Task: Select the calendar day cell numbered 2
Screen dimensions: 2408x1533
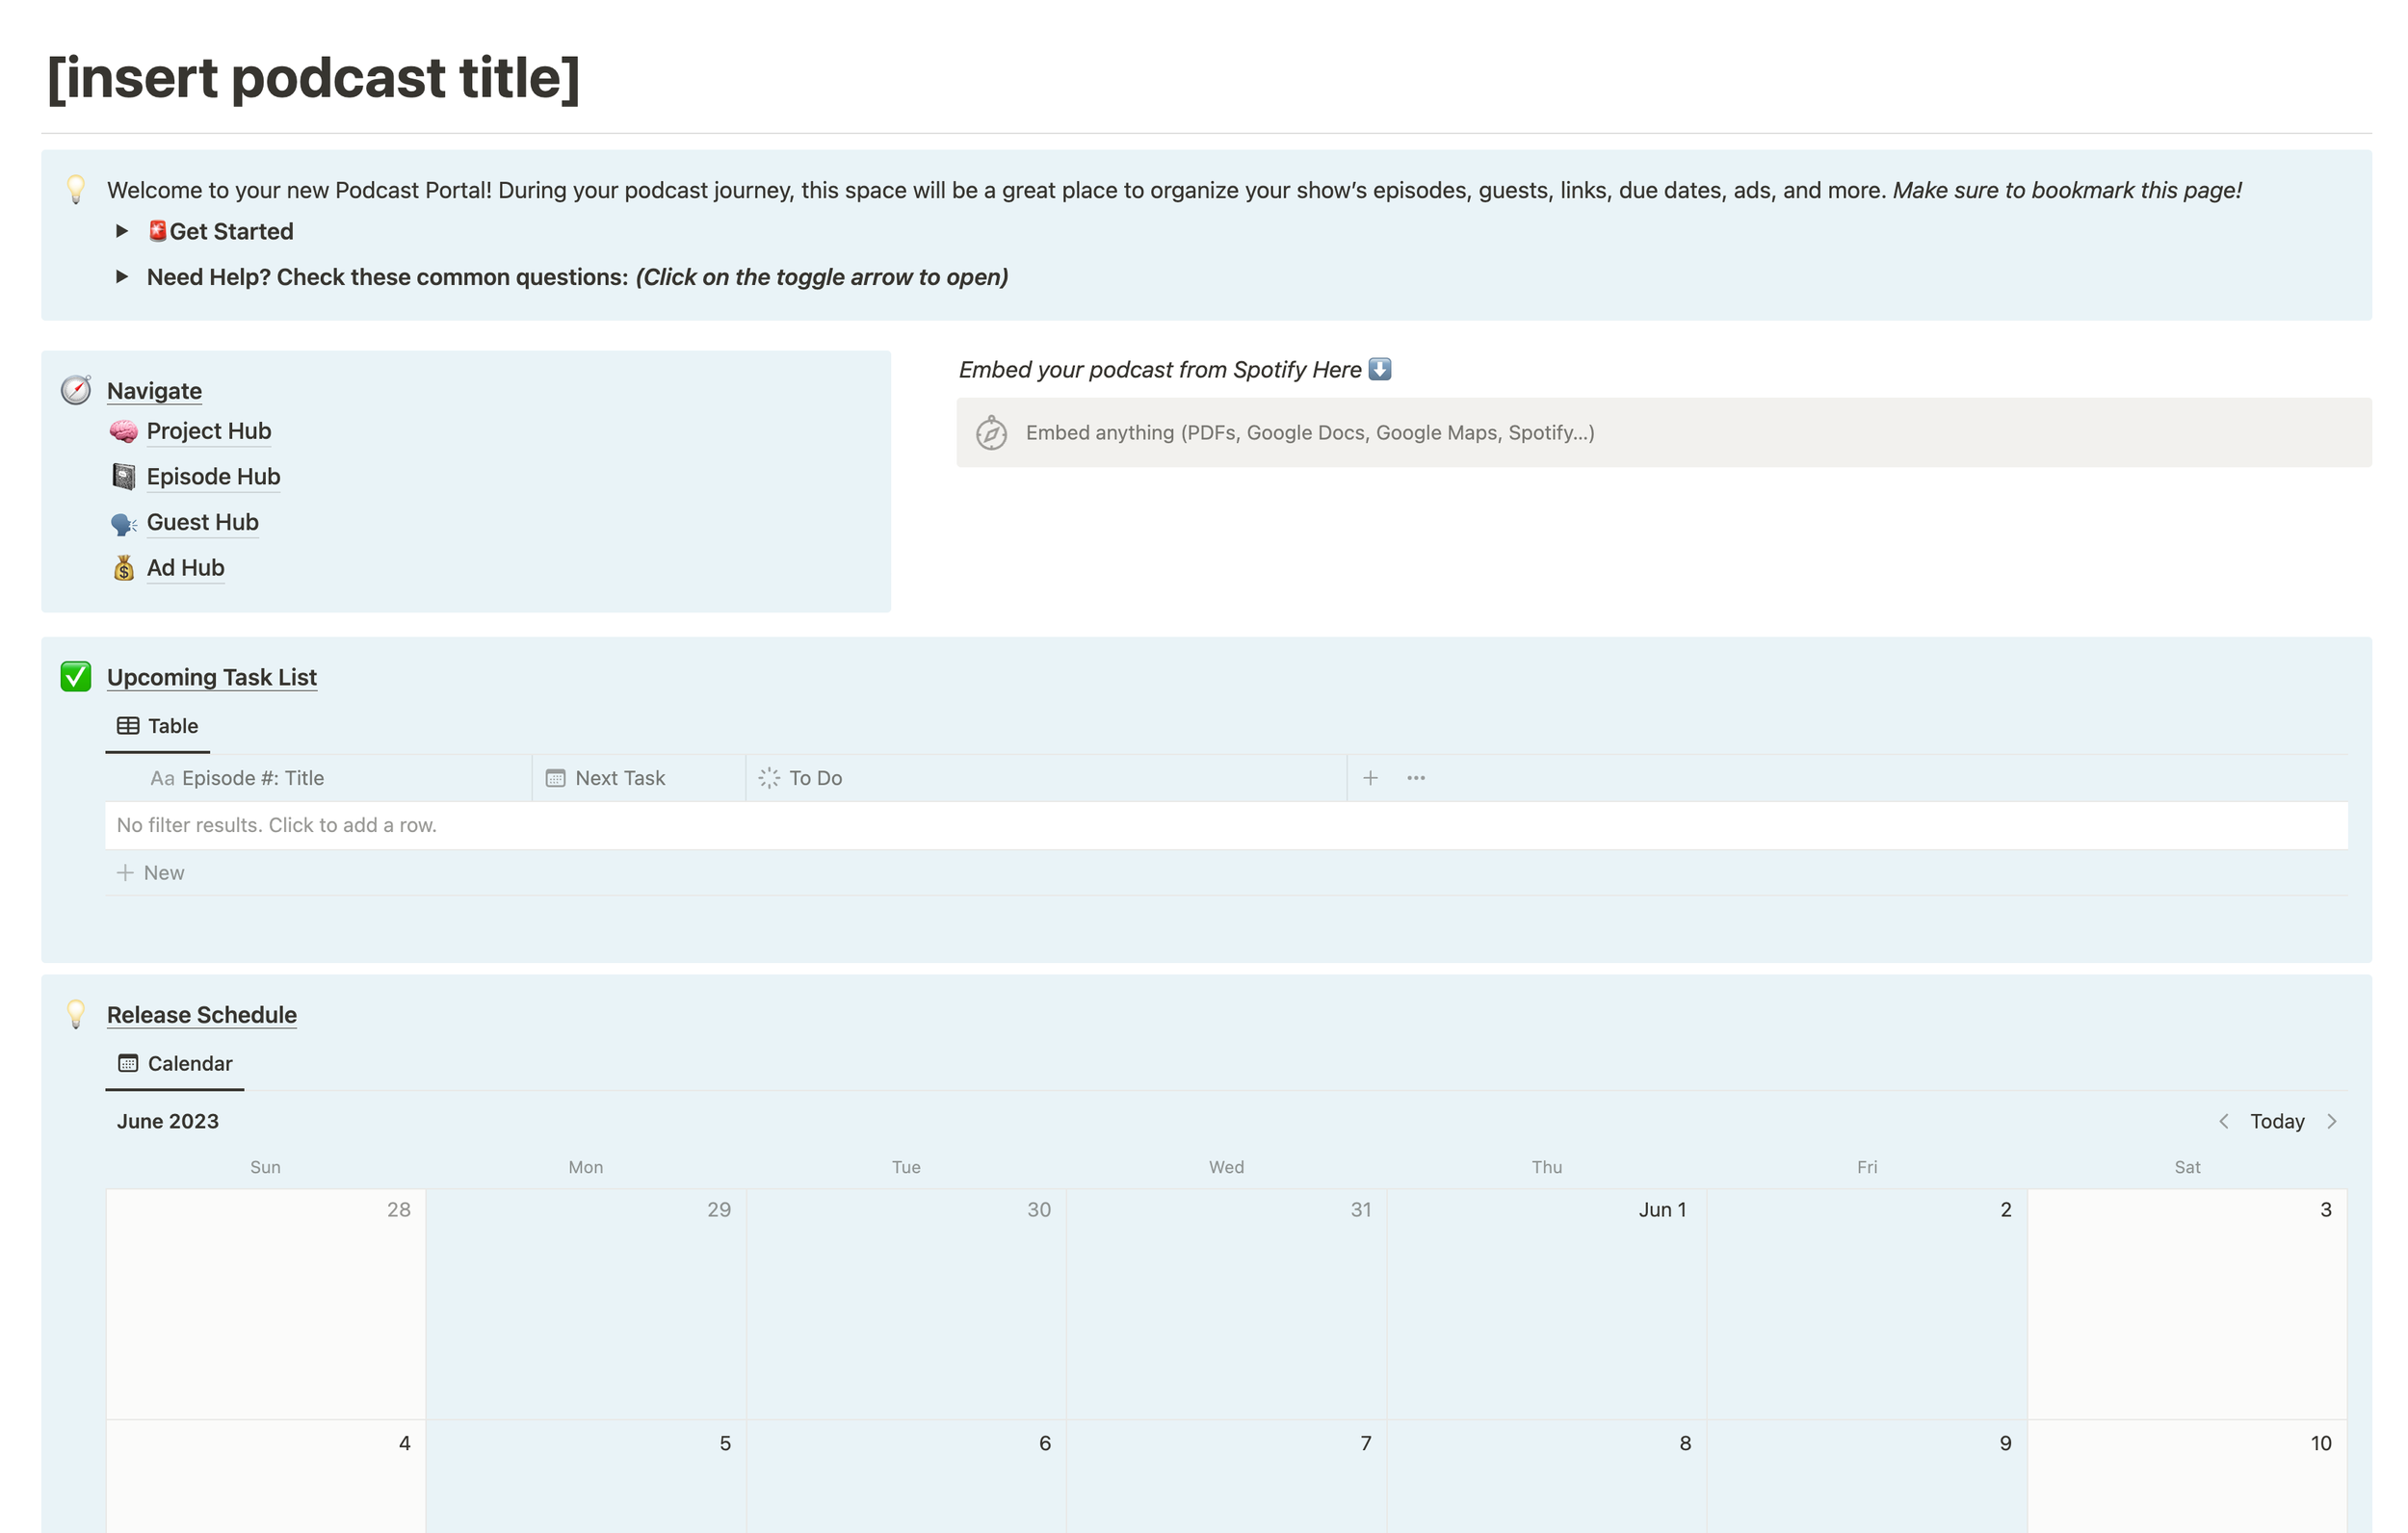Action: (x=1867, y=1304)
